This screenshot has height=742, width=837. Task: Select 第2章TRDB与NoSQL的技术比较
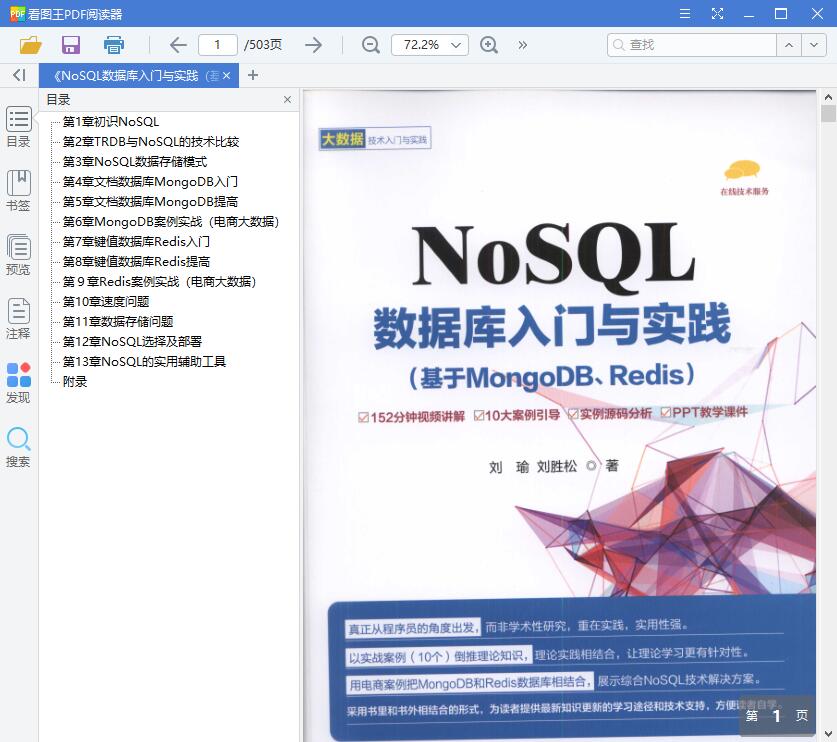[x=151, y=141]
